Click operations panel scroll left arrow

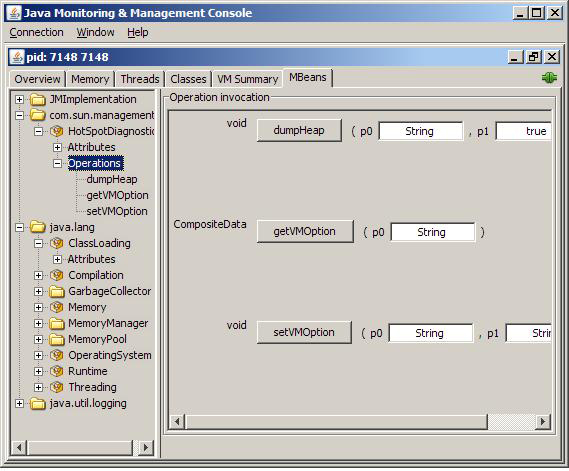pyautogui.click(x=177, y=422)
